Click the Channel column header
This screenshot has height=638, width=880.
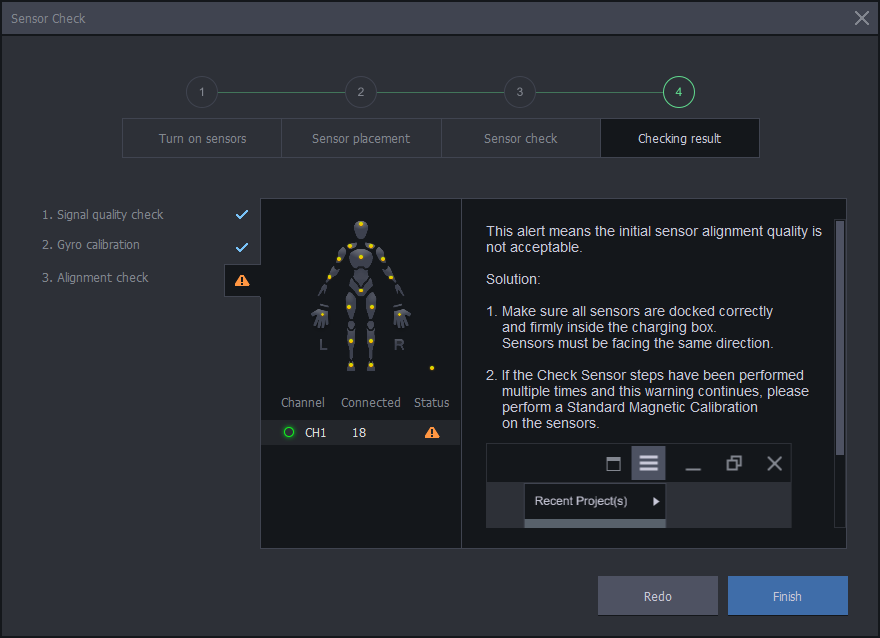pyautogui.click(x=302, y=402)
